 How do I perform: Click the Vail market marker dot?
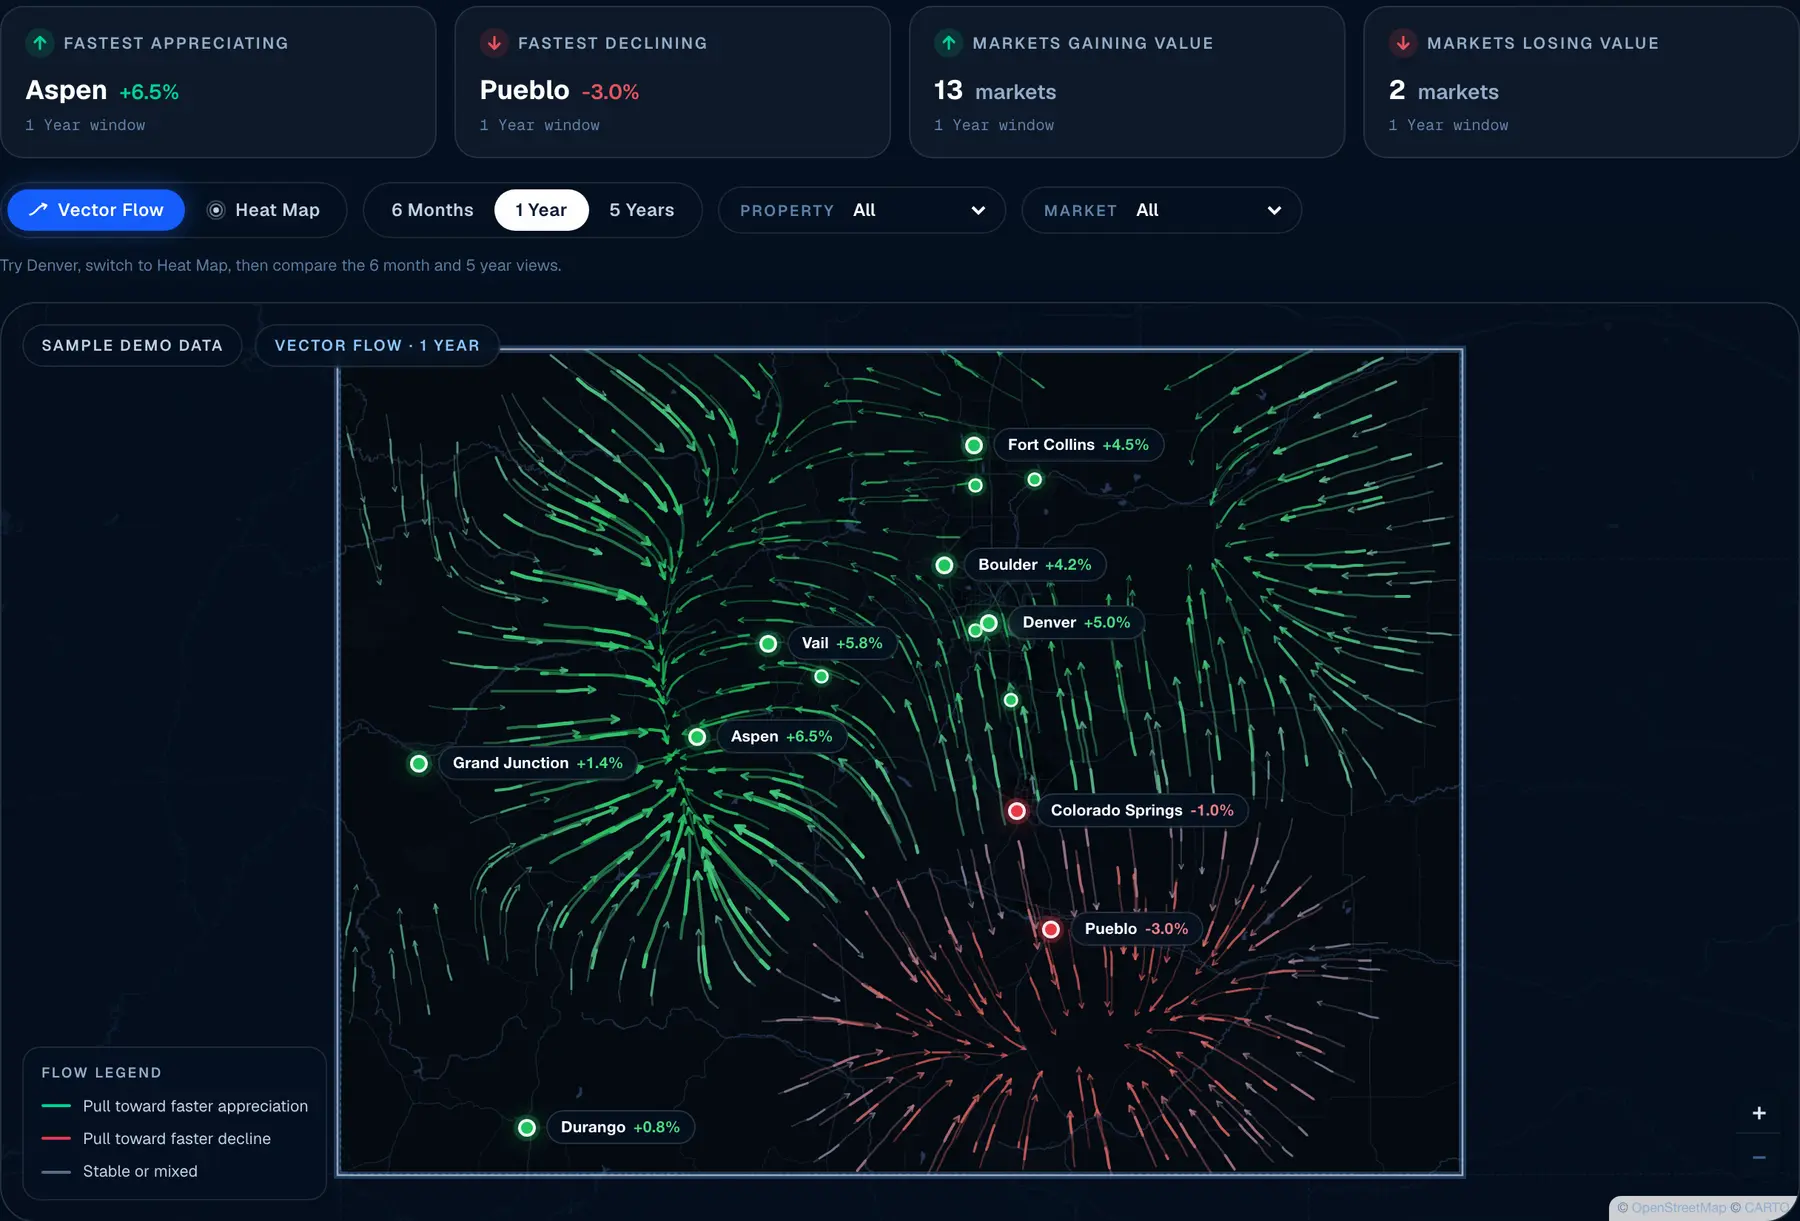pyautogui.click(x=768, y=644)
